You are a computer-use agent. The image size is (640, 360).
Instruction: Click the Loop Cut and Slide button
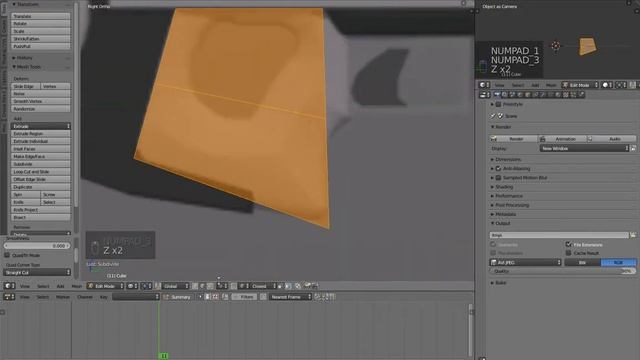[x=40, y=172]
